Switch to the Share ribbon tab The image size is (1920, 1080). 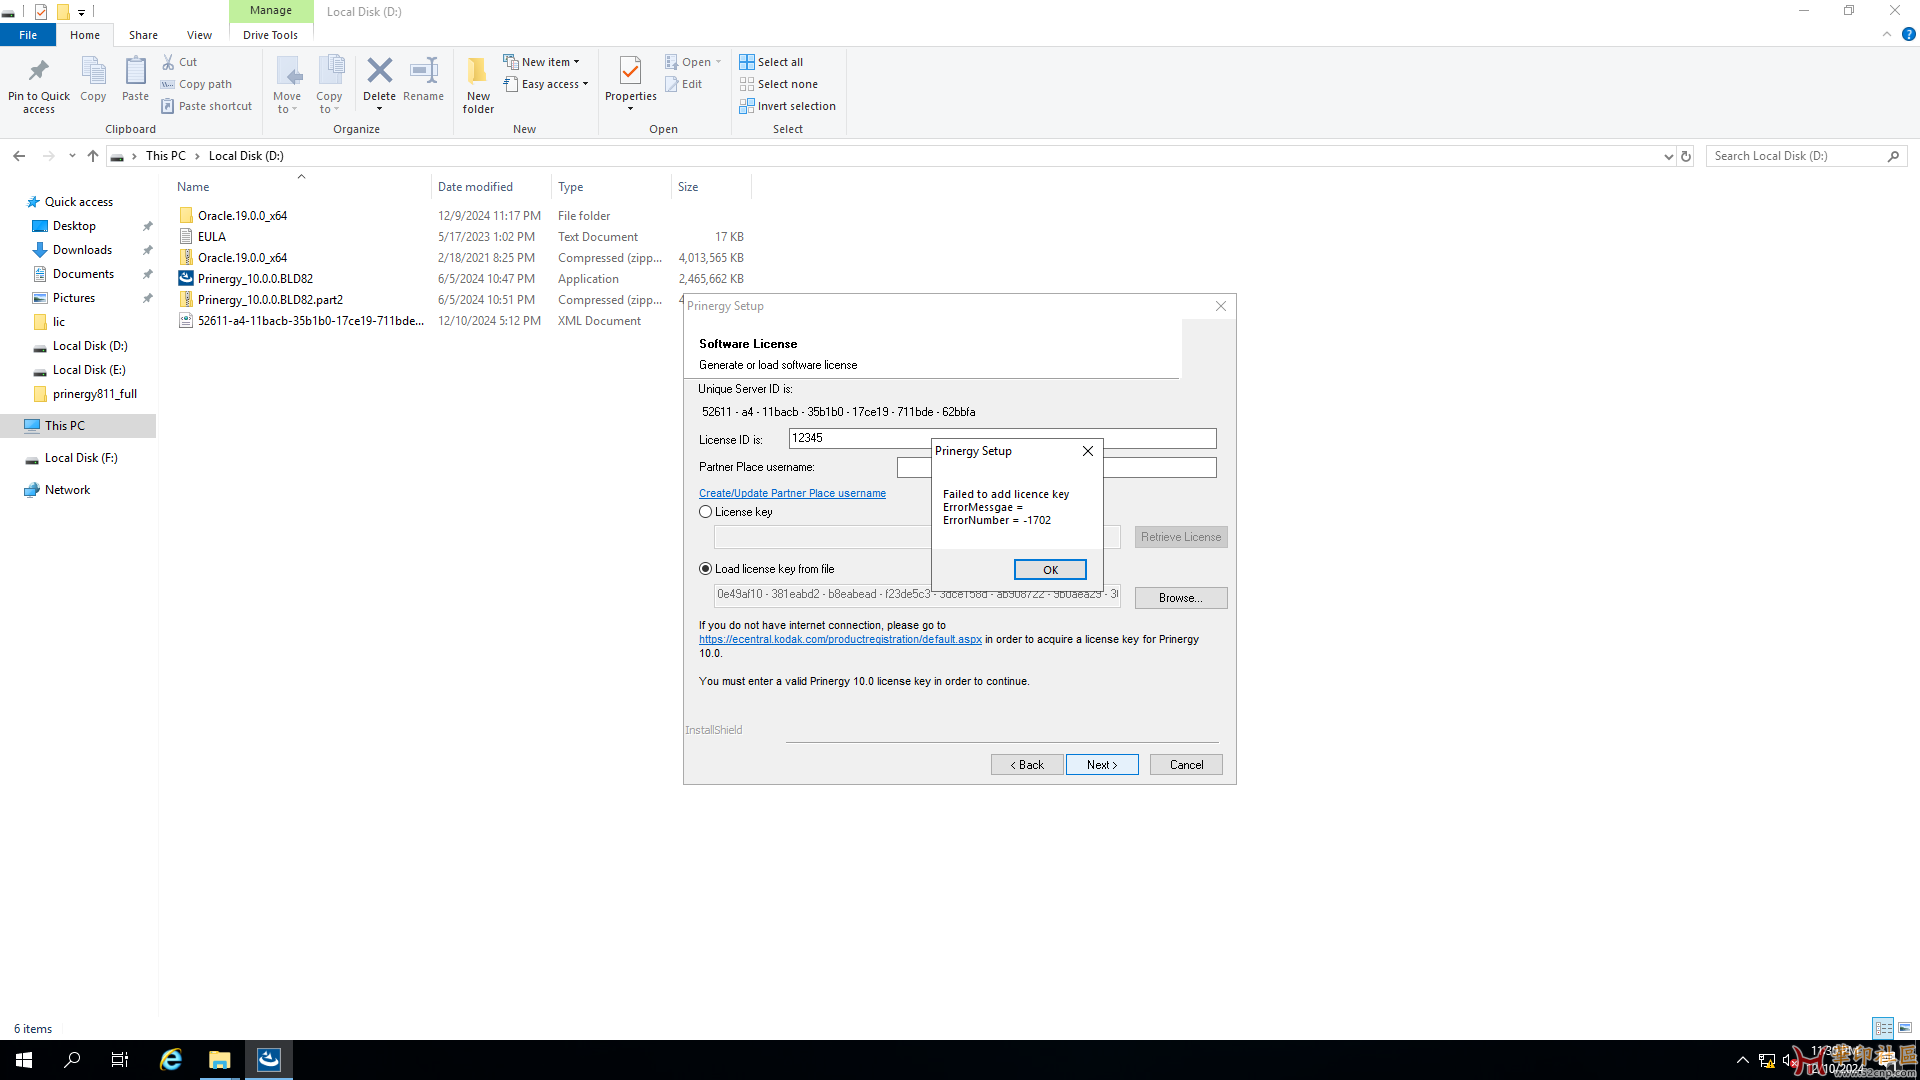click(x=143, y=35)
